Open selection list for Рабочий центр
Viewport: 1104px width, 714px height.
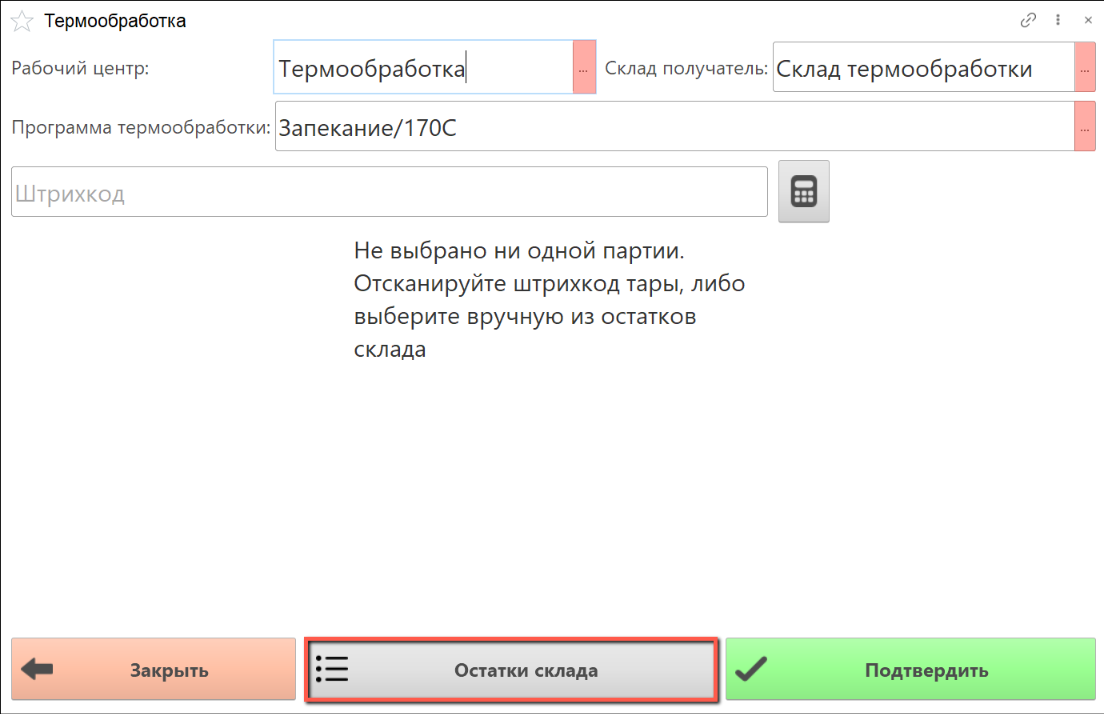tap(584, 68)
